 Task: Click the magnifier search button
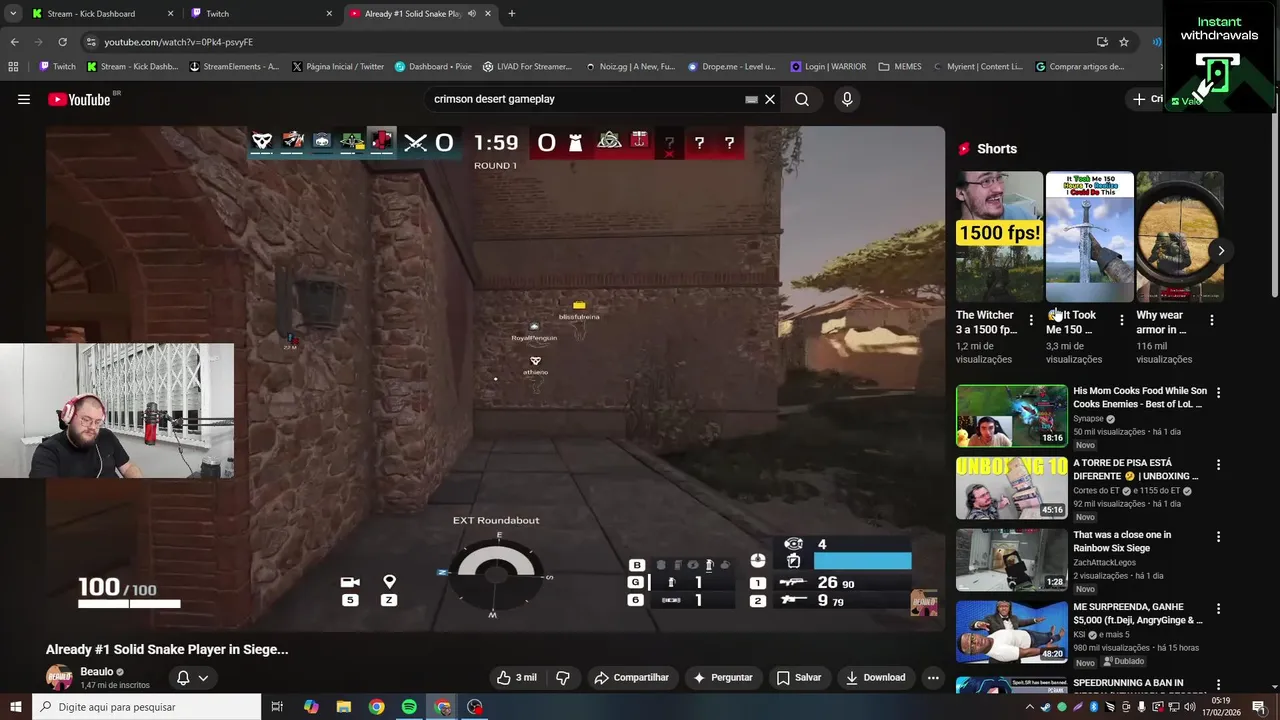tap(802, 99)
